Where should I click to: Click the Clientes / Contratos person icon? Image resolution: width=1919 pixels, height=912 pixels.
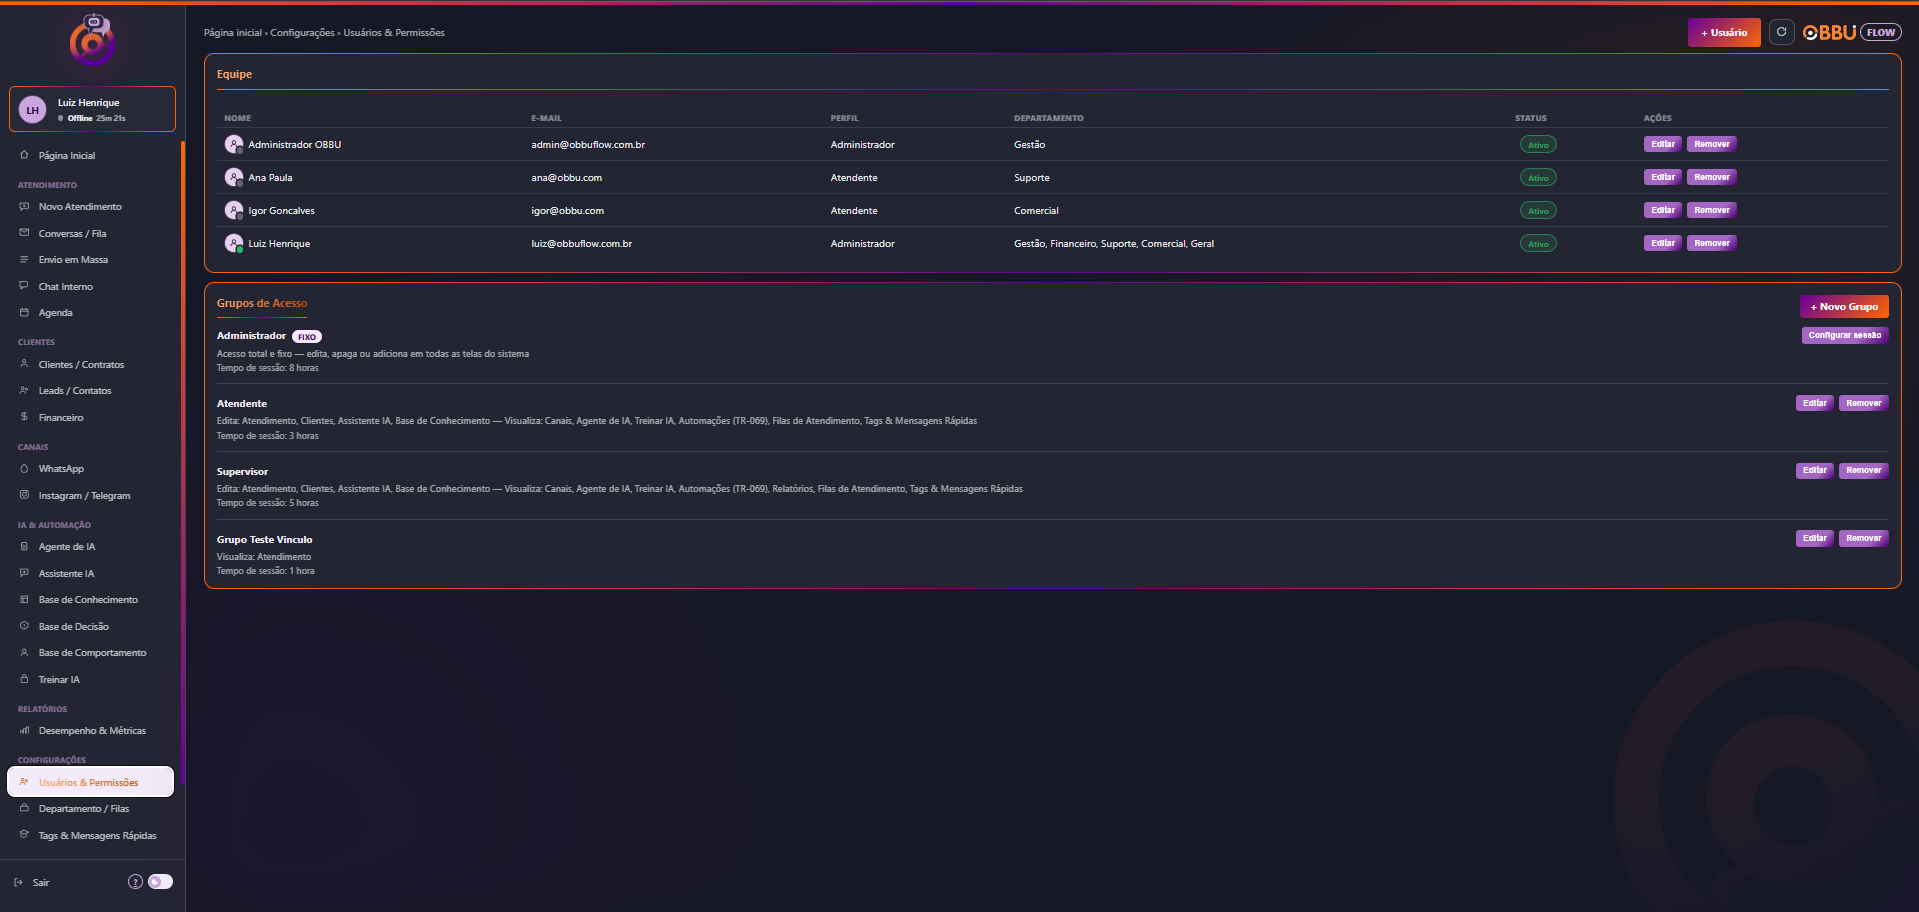(x=24, y=364)
